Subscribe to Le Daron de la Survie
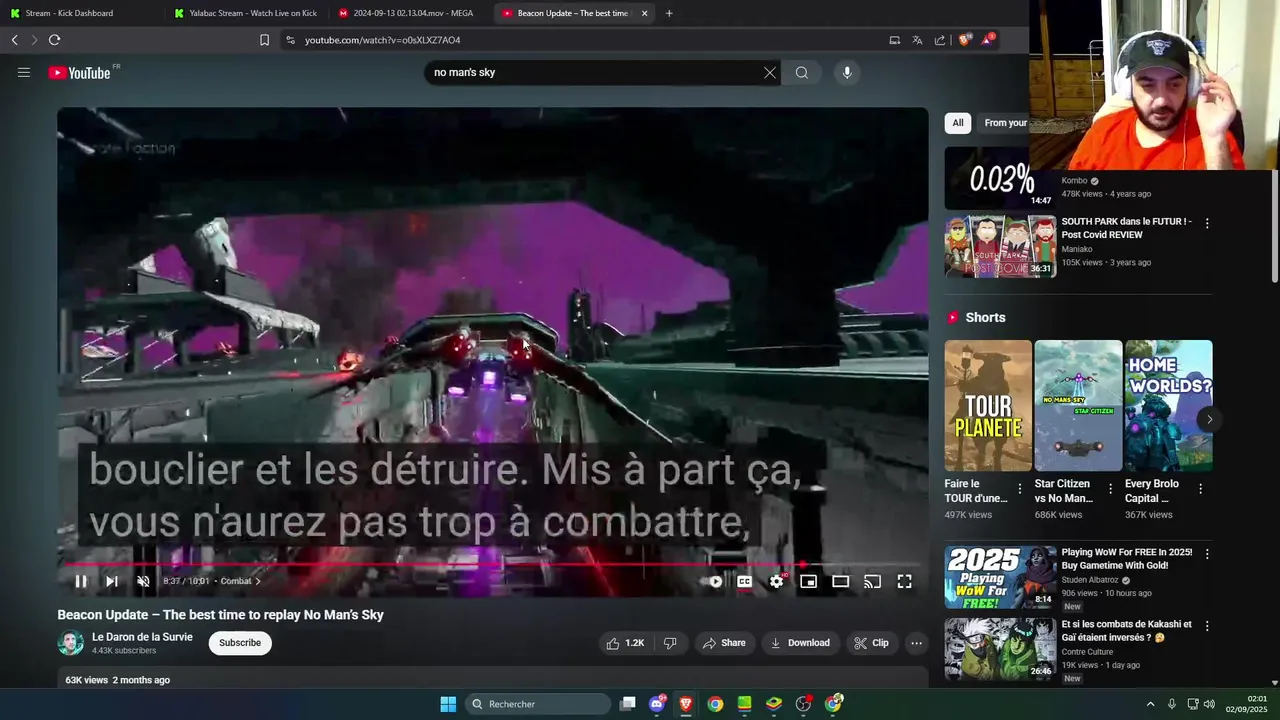Screen dimensions: 1280x720 [240, 643]
